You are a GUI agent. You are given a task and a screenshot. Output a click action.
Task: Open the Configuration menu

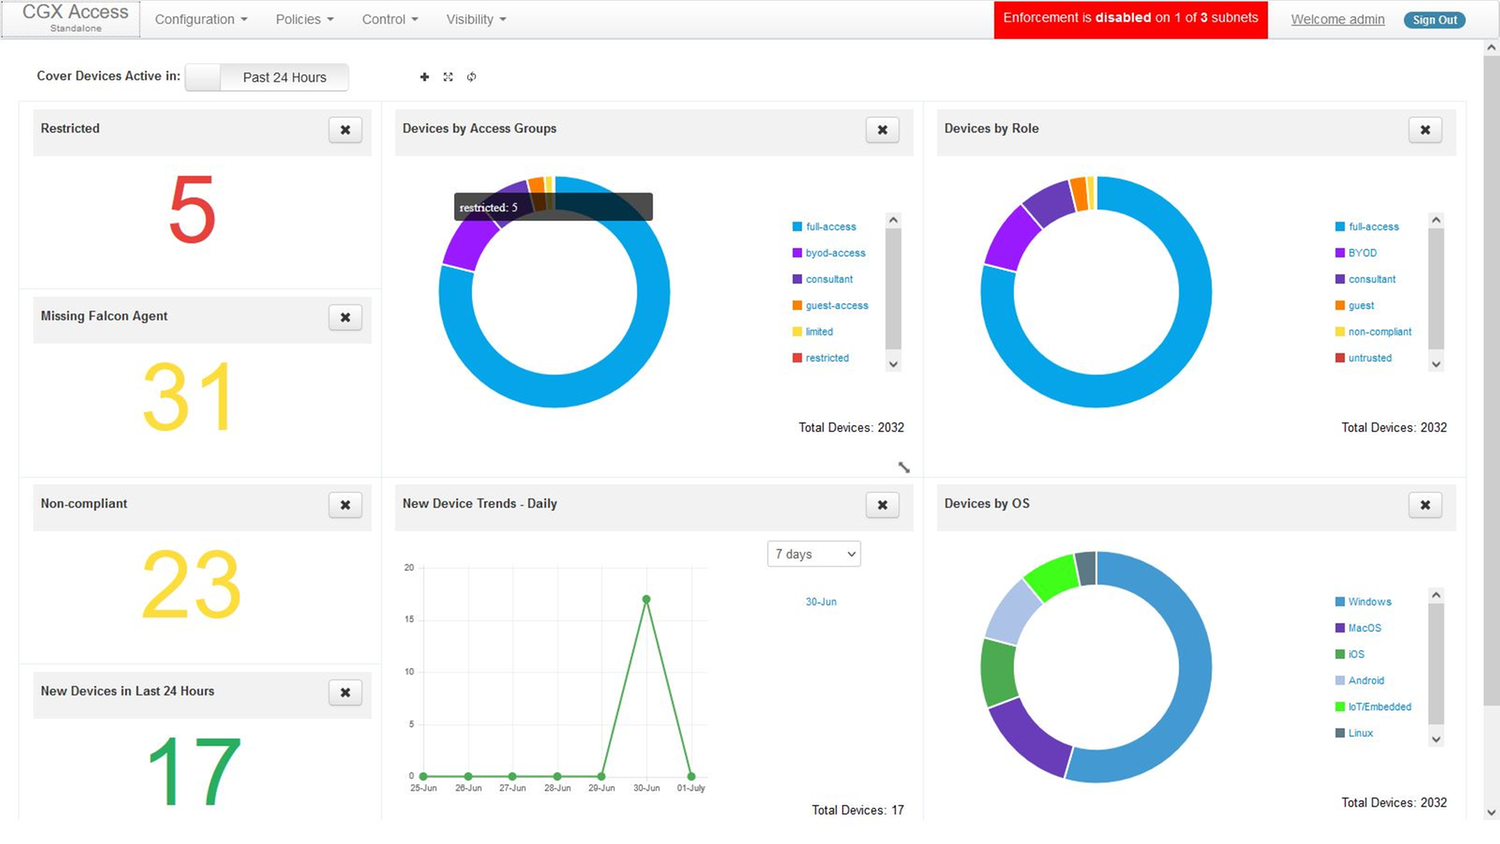199,19
